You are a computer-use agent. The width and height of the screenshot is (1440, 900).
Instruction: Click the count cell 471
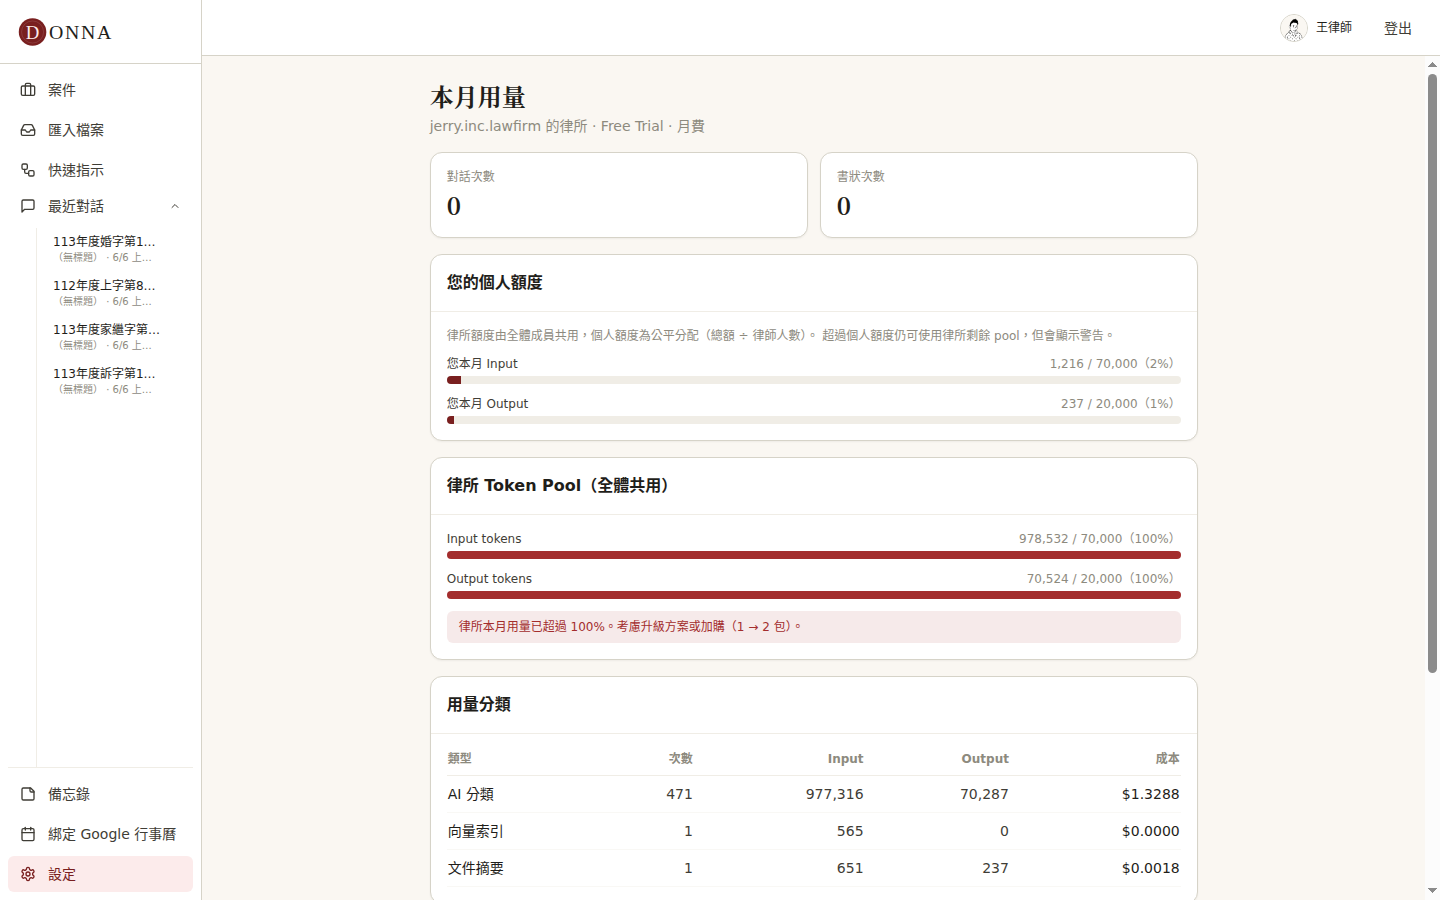[x=680, y=794]
